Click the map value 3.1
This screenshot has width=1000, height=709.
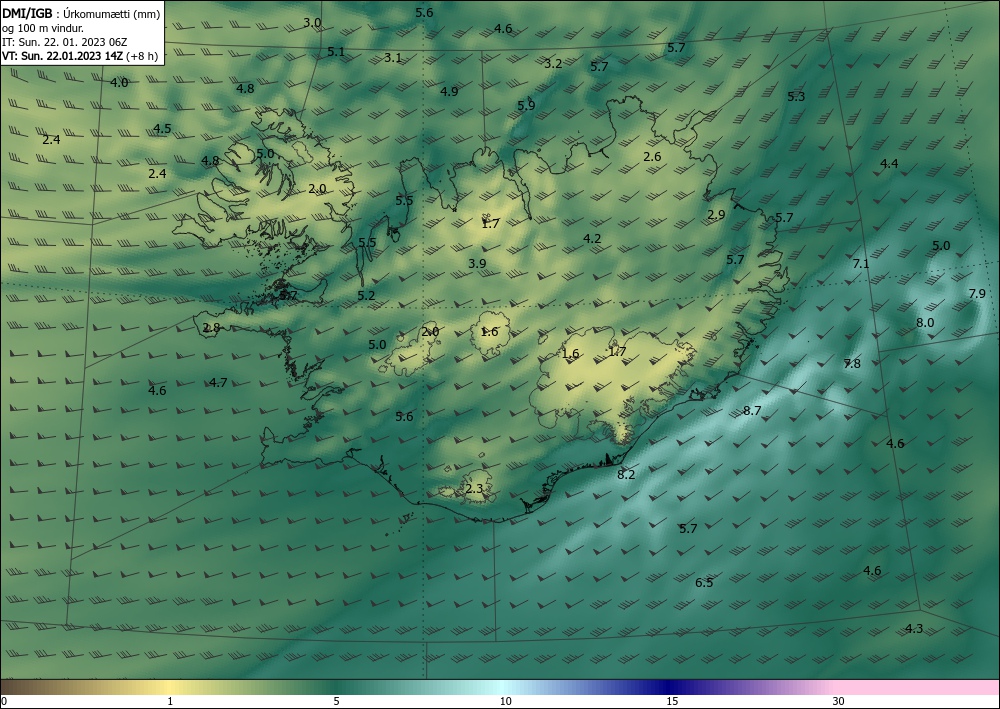[393, 57]
